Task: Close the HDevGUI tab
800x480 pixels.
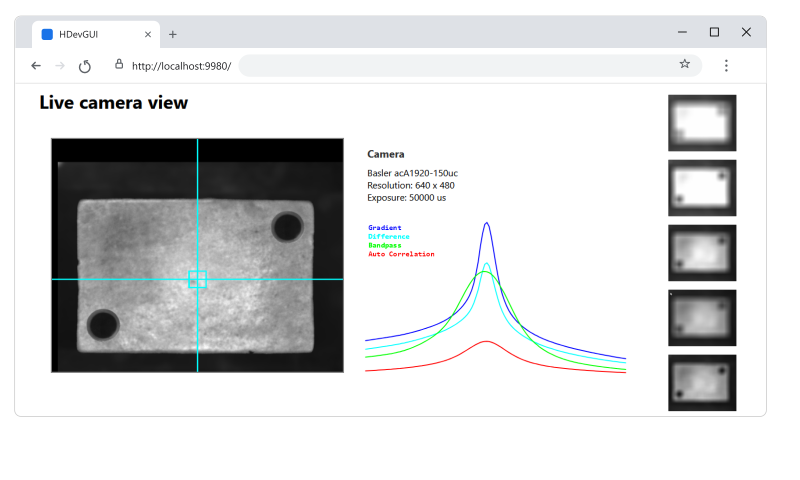Action: (x=148, y=34)
